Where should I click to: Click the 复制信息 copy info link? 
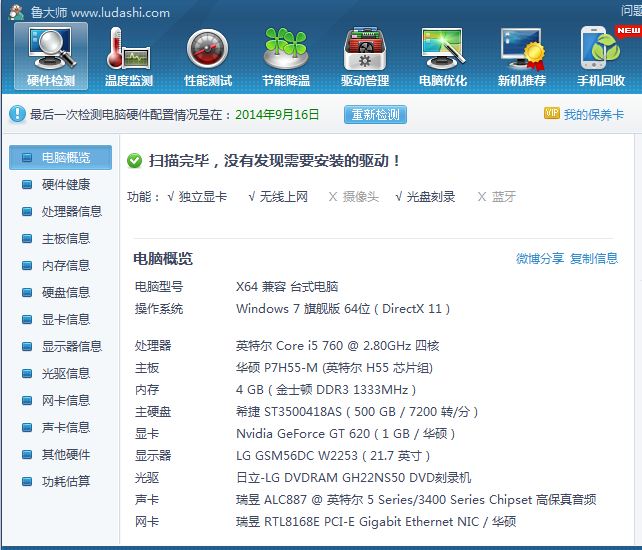(x=594, y=259)
